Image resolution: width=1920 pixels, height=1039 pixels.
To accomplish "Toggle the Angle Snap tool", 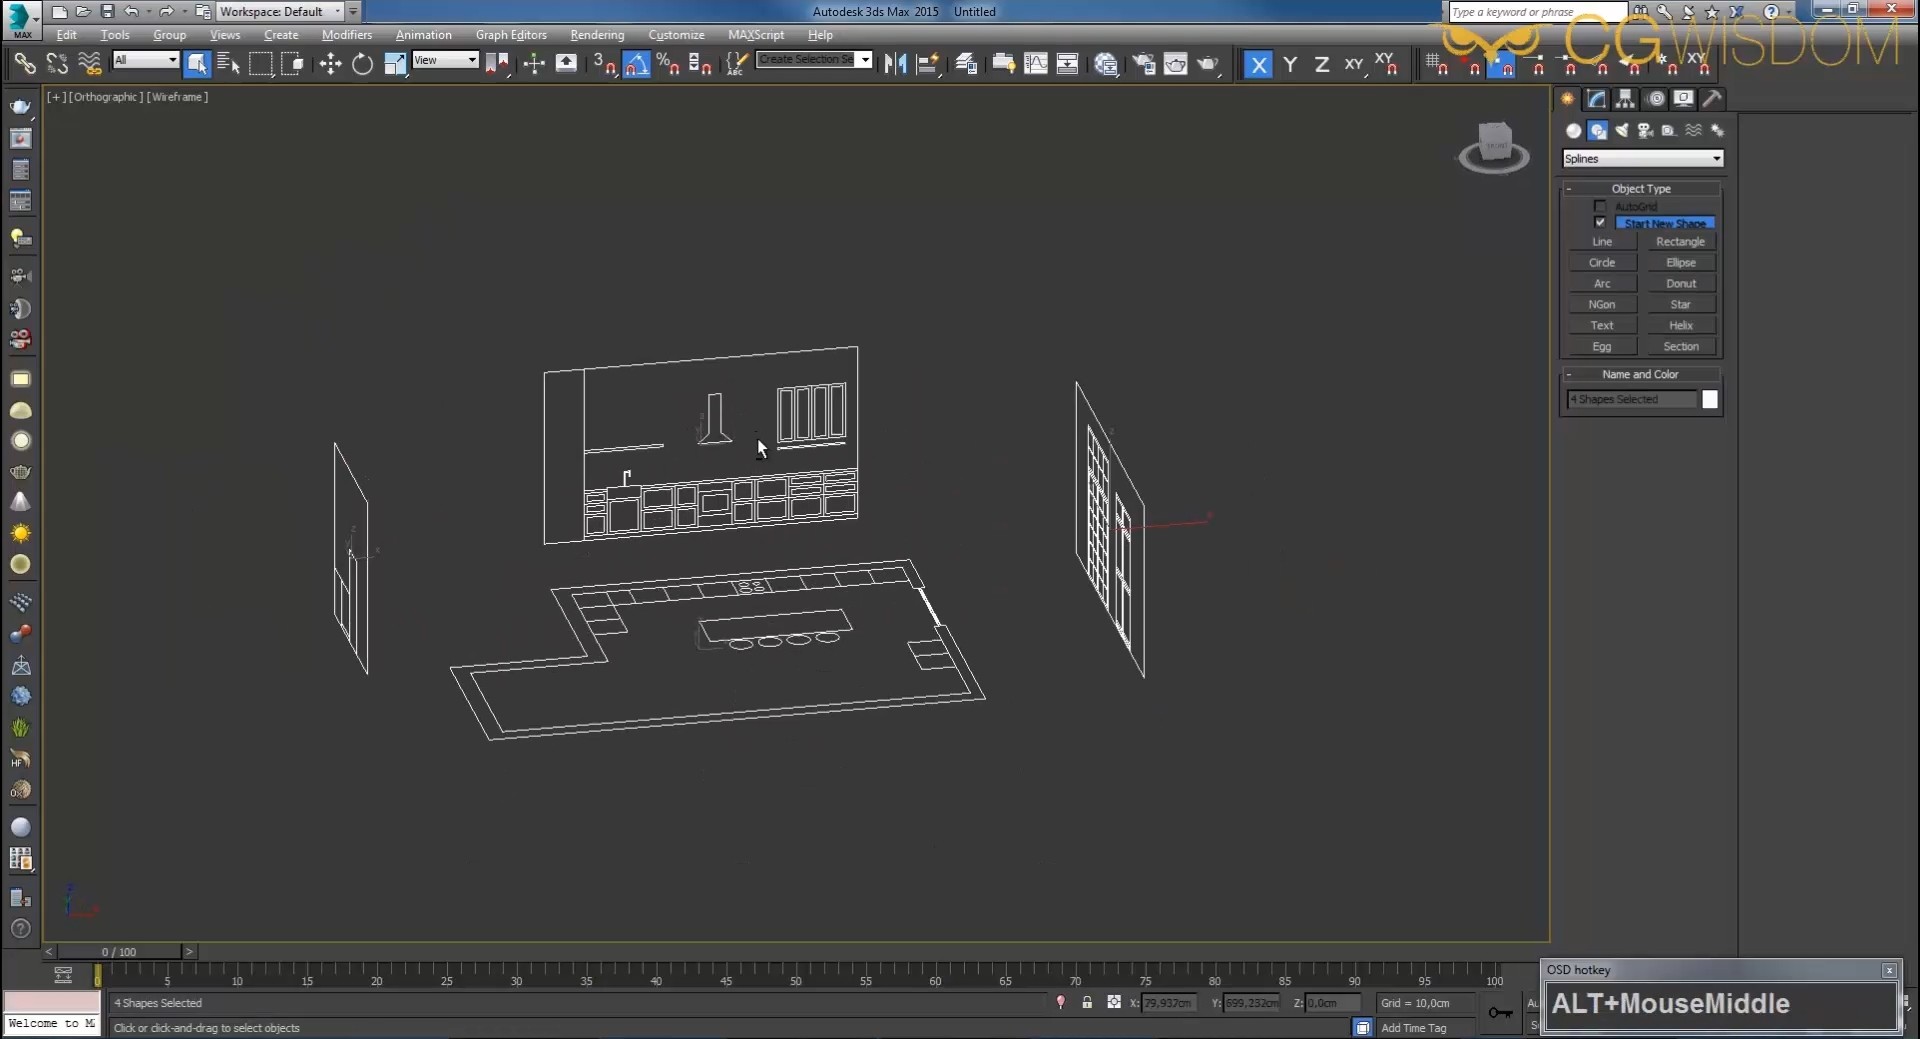I will click(636, 64).
